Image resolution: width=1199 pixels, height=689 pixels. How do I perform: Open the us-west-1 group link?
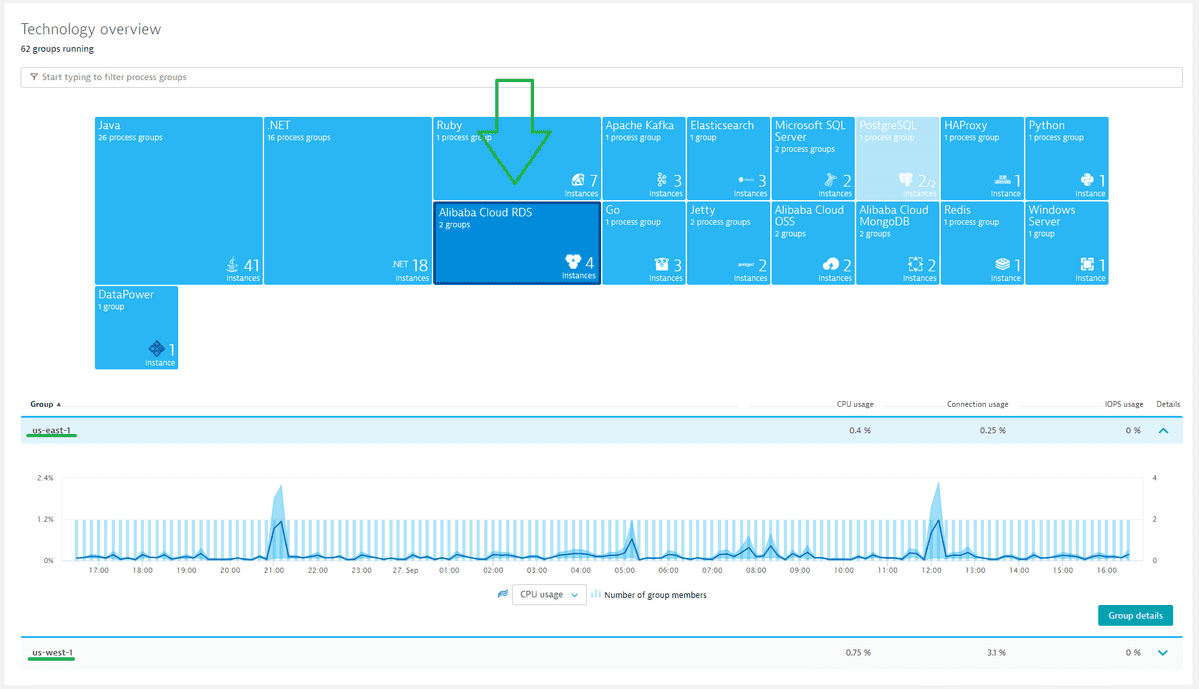coord(50,651)
